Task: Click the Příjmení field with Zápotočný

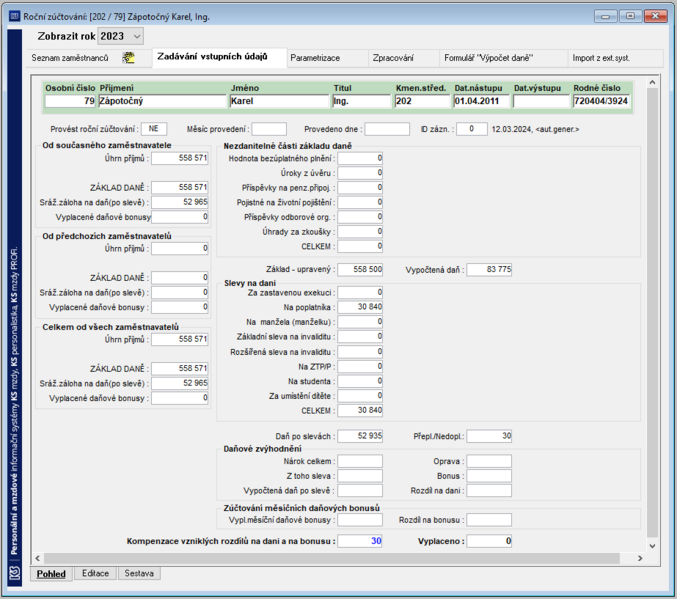Action: [163, 101]
